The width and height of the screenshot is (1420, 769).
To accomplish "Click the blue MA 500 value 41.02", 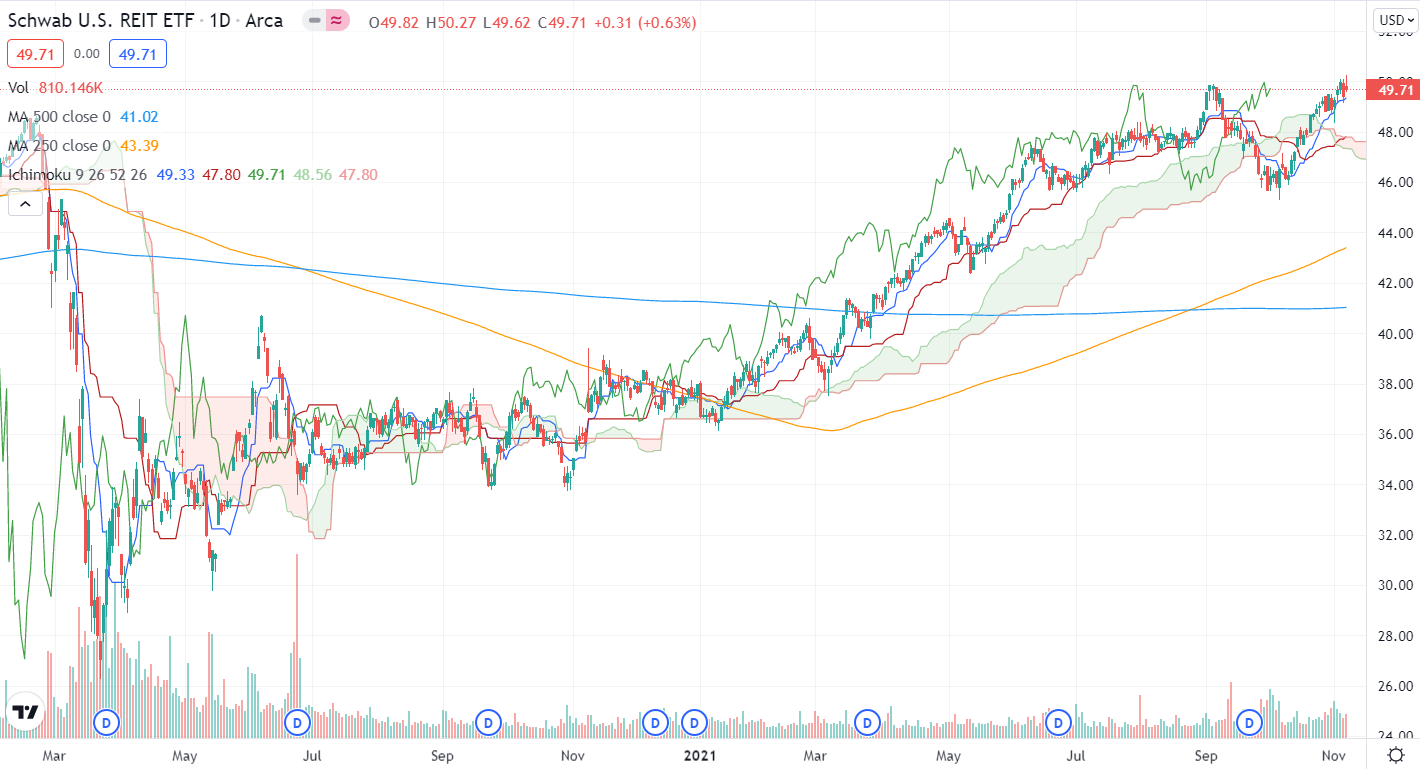I will click(x=138, y=117).
